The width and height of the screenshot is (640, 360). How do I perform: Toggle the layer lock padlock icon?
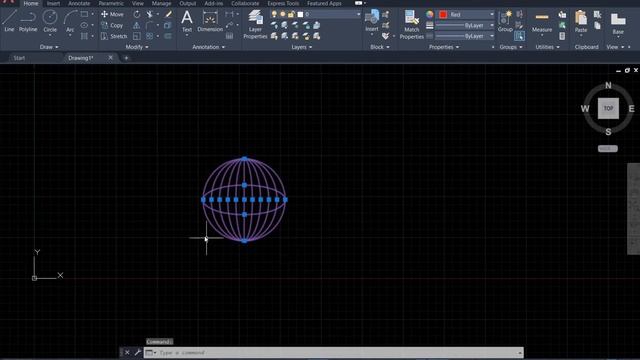coord(291,14)
